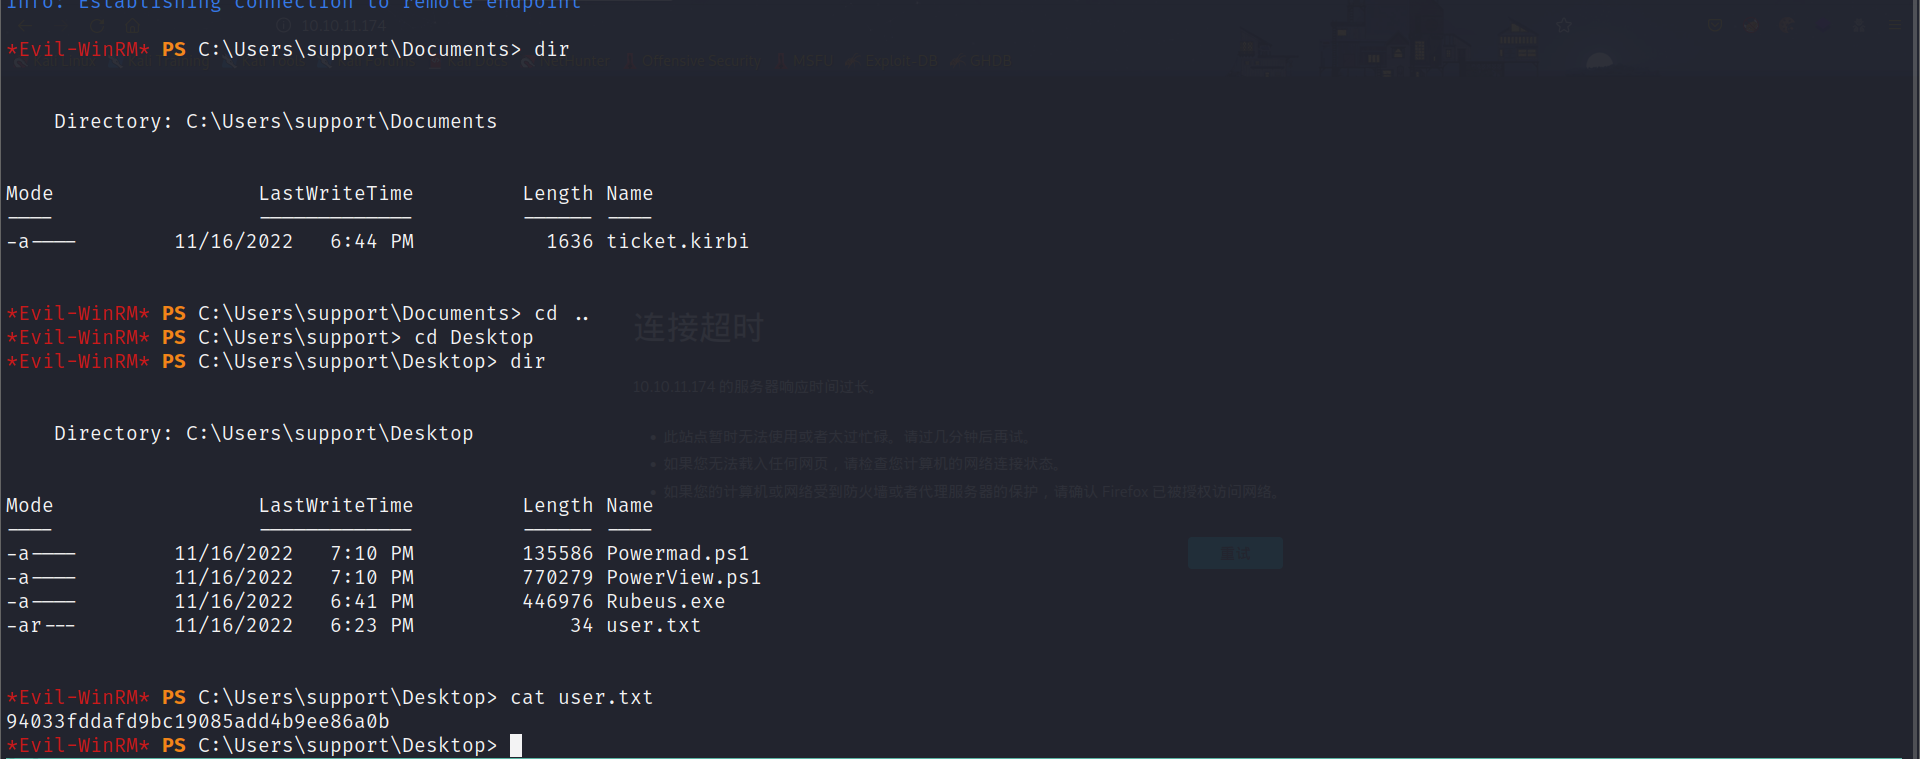Viewport: 1920px width, 759px height.
Task: Click the 6:23 PM timestamp of user.txt
Action: pos(371,625)
